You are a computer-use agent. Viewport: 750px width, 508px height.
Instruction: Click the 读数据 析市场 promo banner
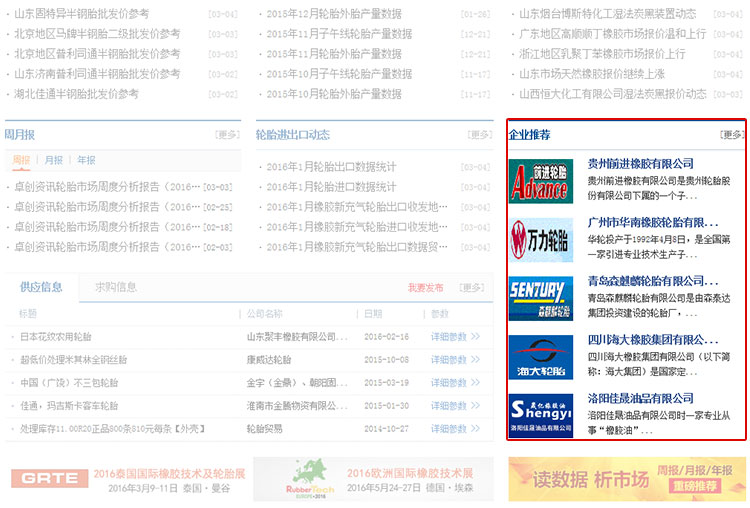pyautogui.click(x=625, y=479)
